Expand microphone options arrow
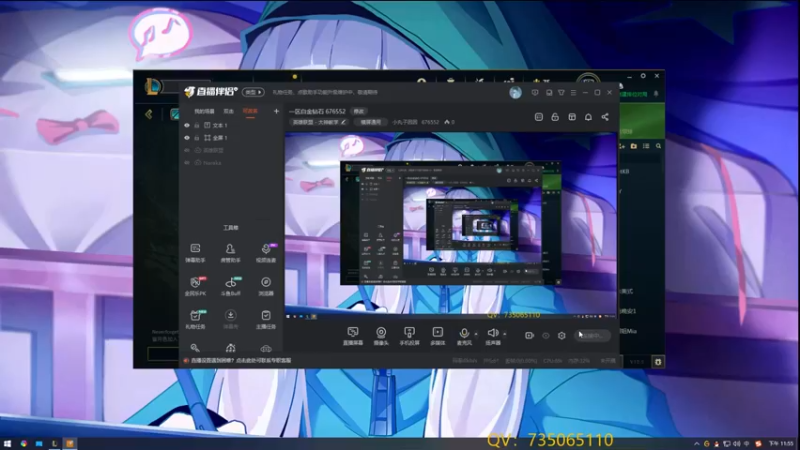 coord(476,334)
